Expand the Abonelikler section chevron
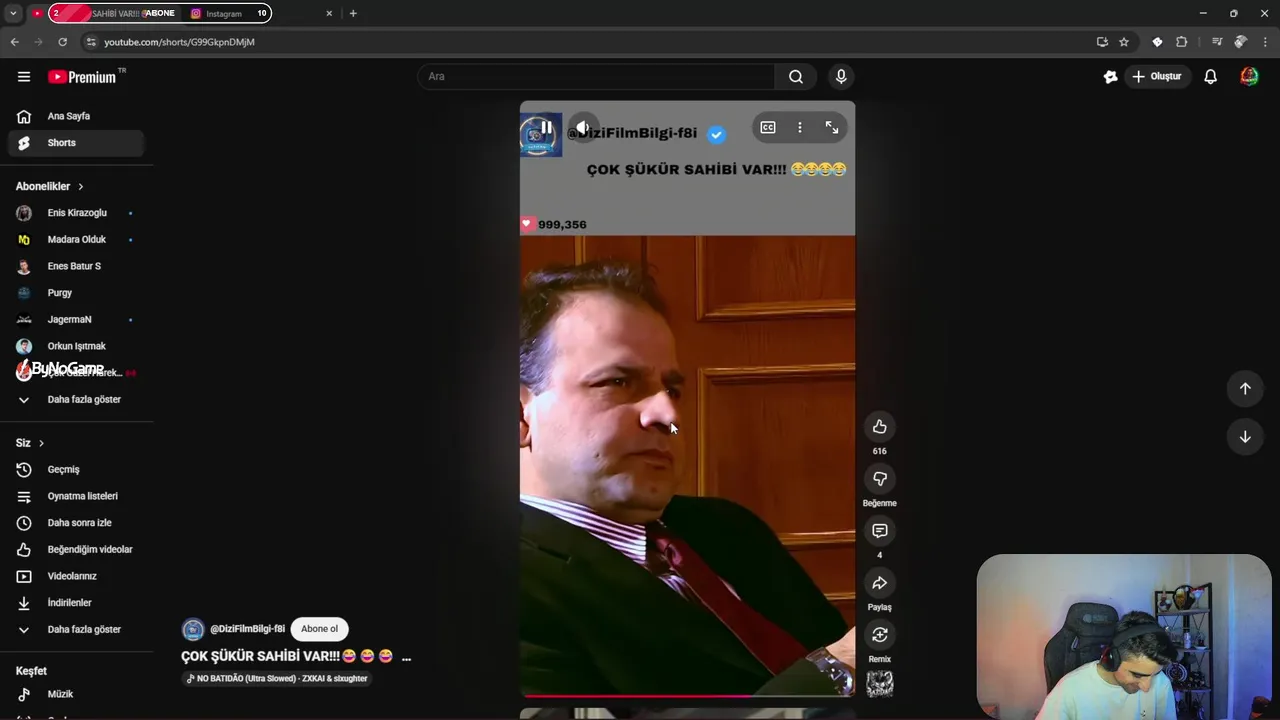Screen dimensions: 1280x720 (x=81, y=187)
